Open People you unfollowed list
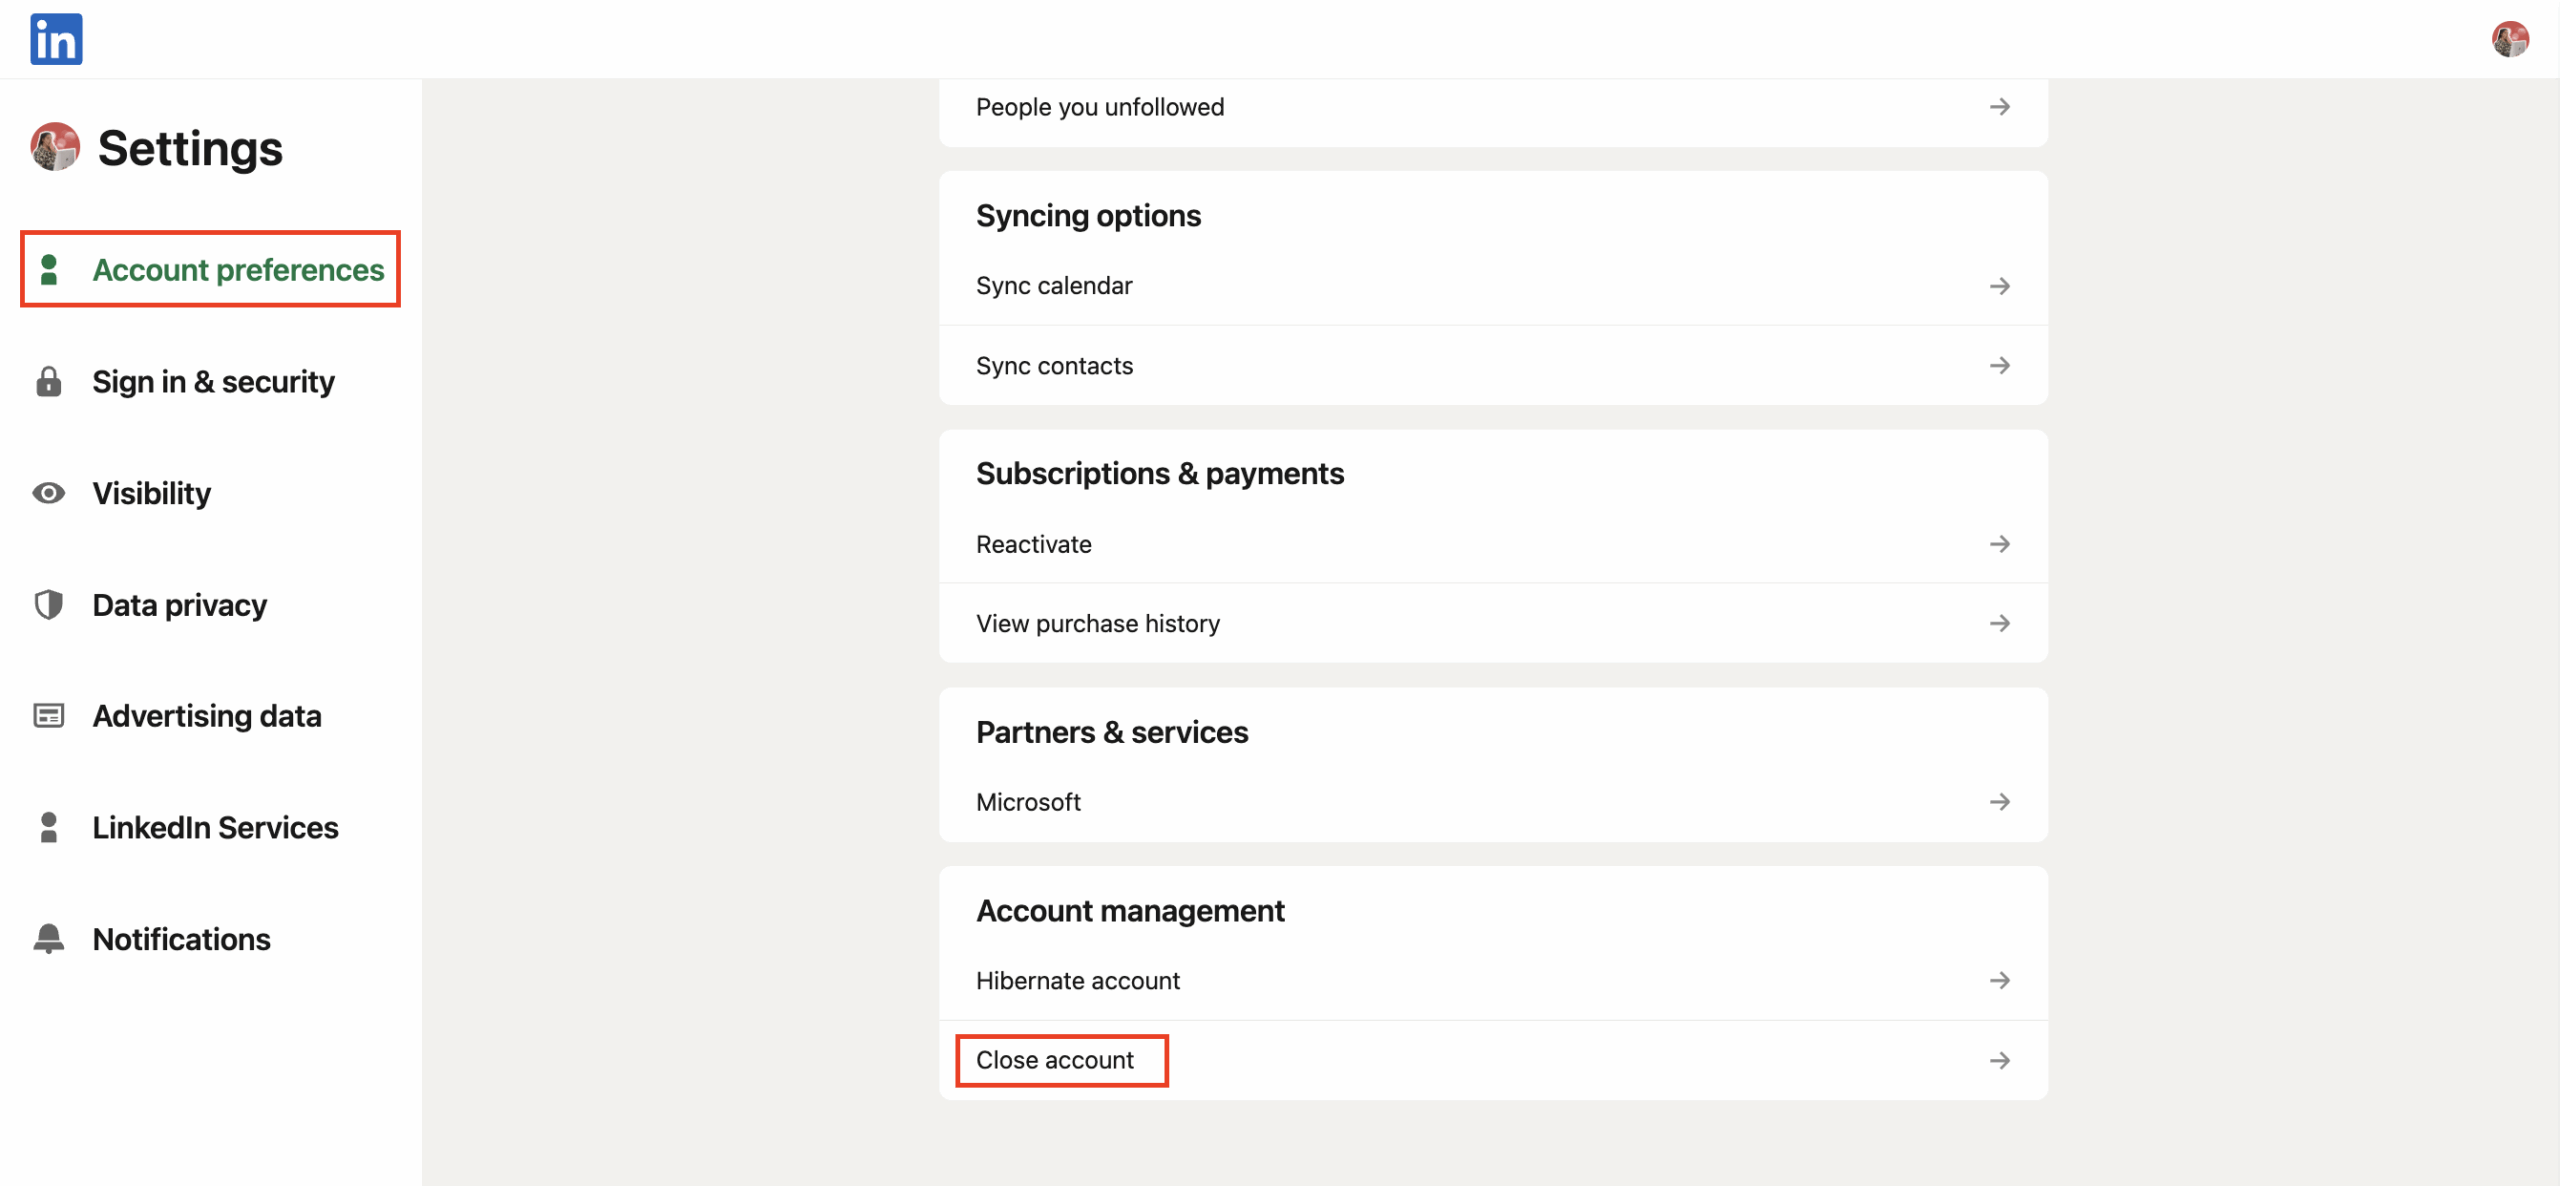The width and height of the screenshot is (2560, 1186). [x=1099, y=107]
